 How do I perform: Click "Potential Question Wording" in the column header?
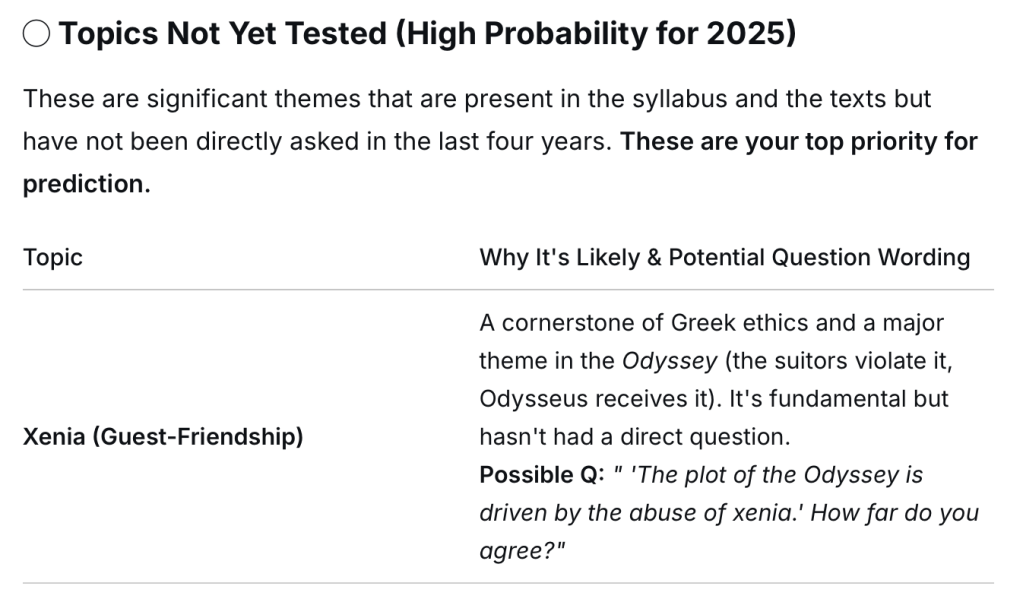(819, 258)
